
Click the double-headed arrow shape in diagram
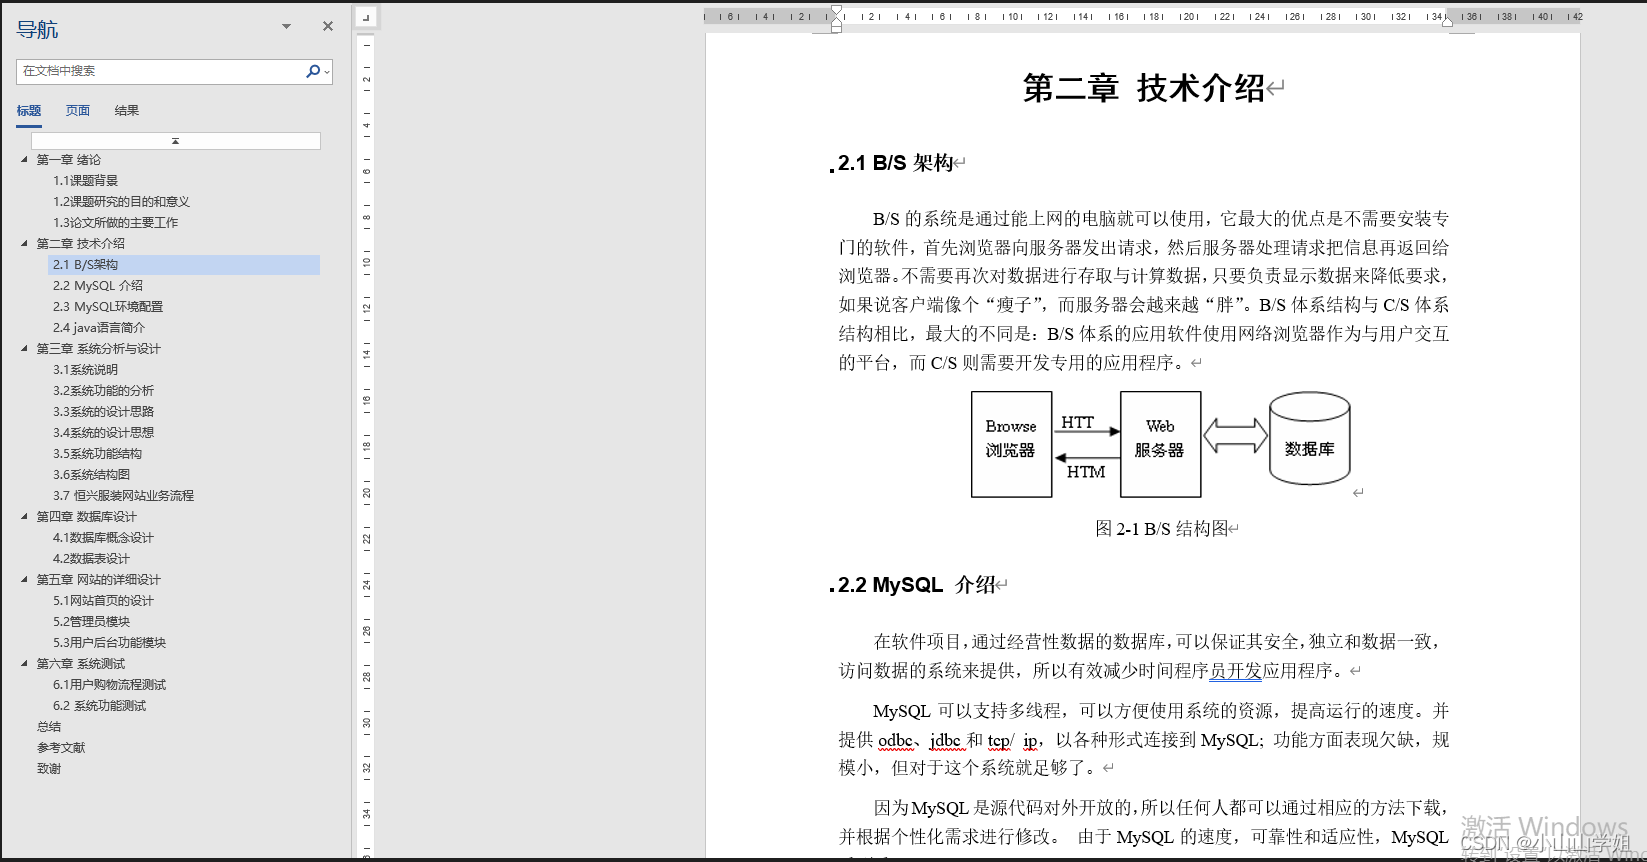1235,436
